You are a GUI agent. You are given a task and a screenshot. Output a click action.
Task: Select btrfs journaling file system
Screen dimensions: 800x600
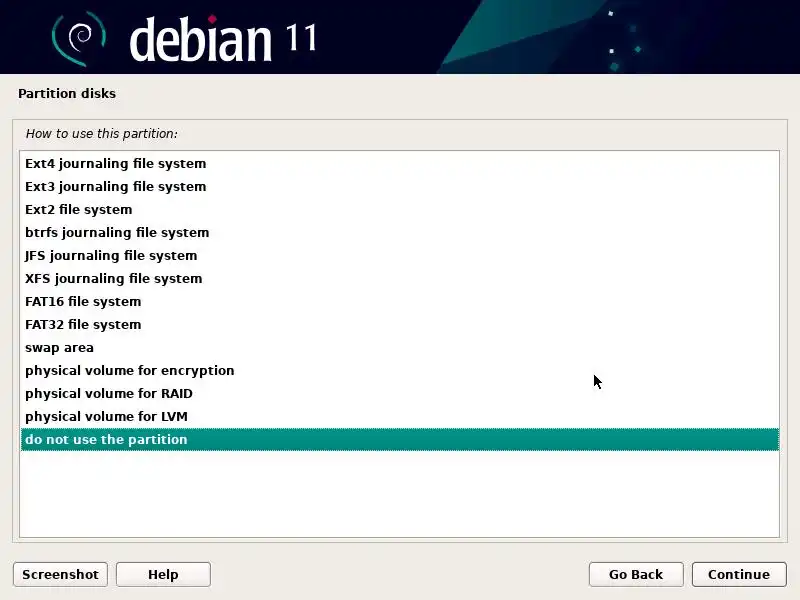pos(399,232)
